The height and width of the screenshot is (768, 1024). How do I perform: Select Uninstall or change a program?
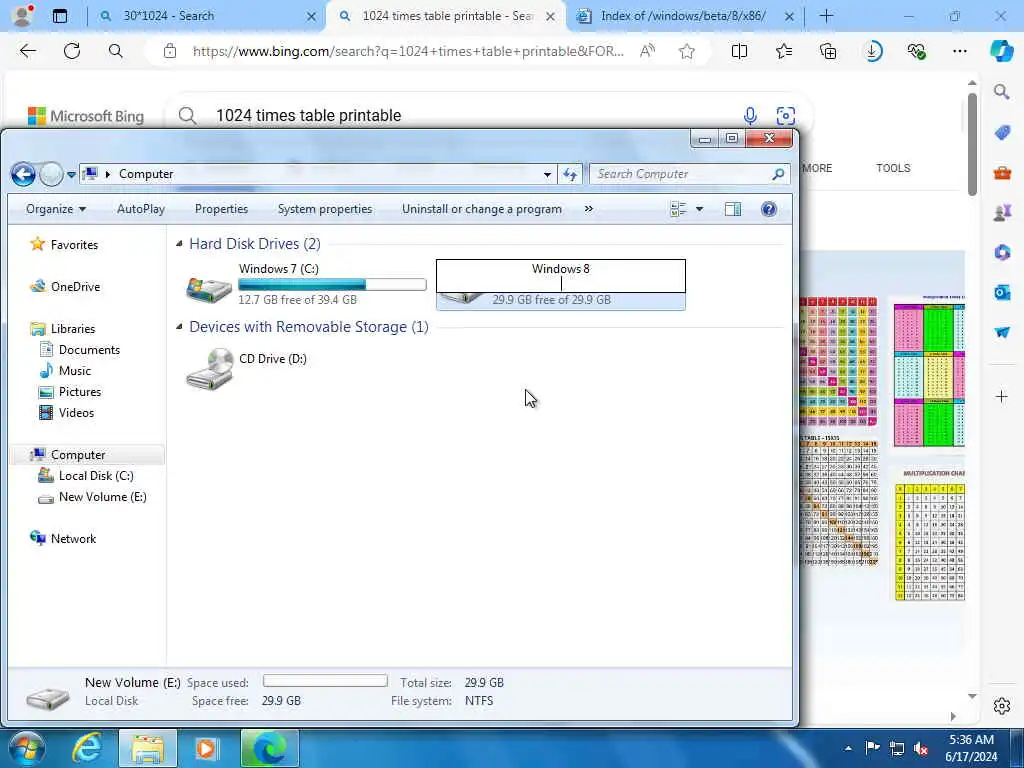pyautogui.click(x=482, y=209)
